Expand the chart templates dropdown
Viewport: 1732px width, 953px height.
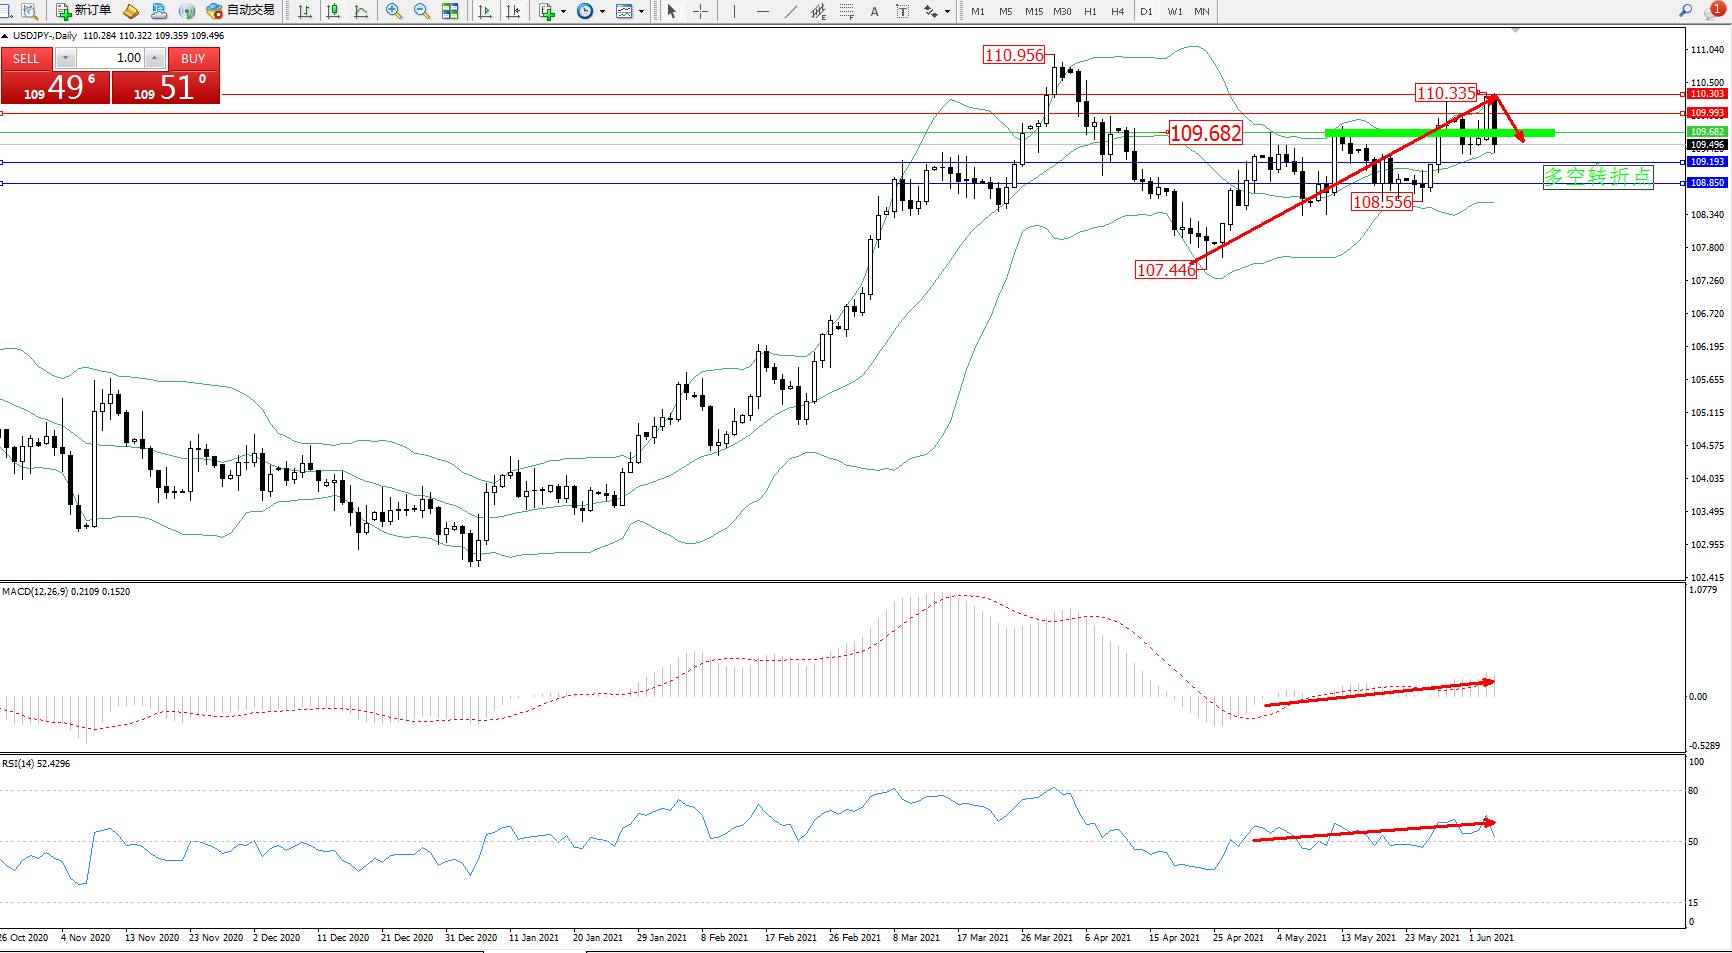tap(641, 12)
